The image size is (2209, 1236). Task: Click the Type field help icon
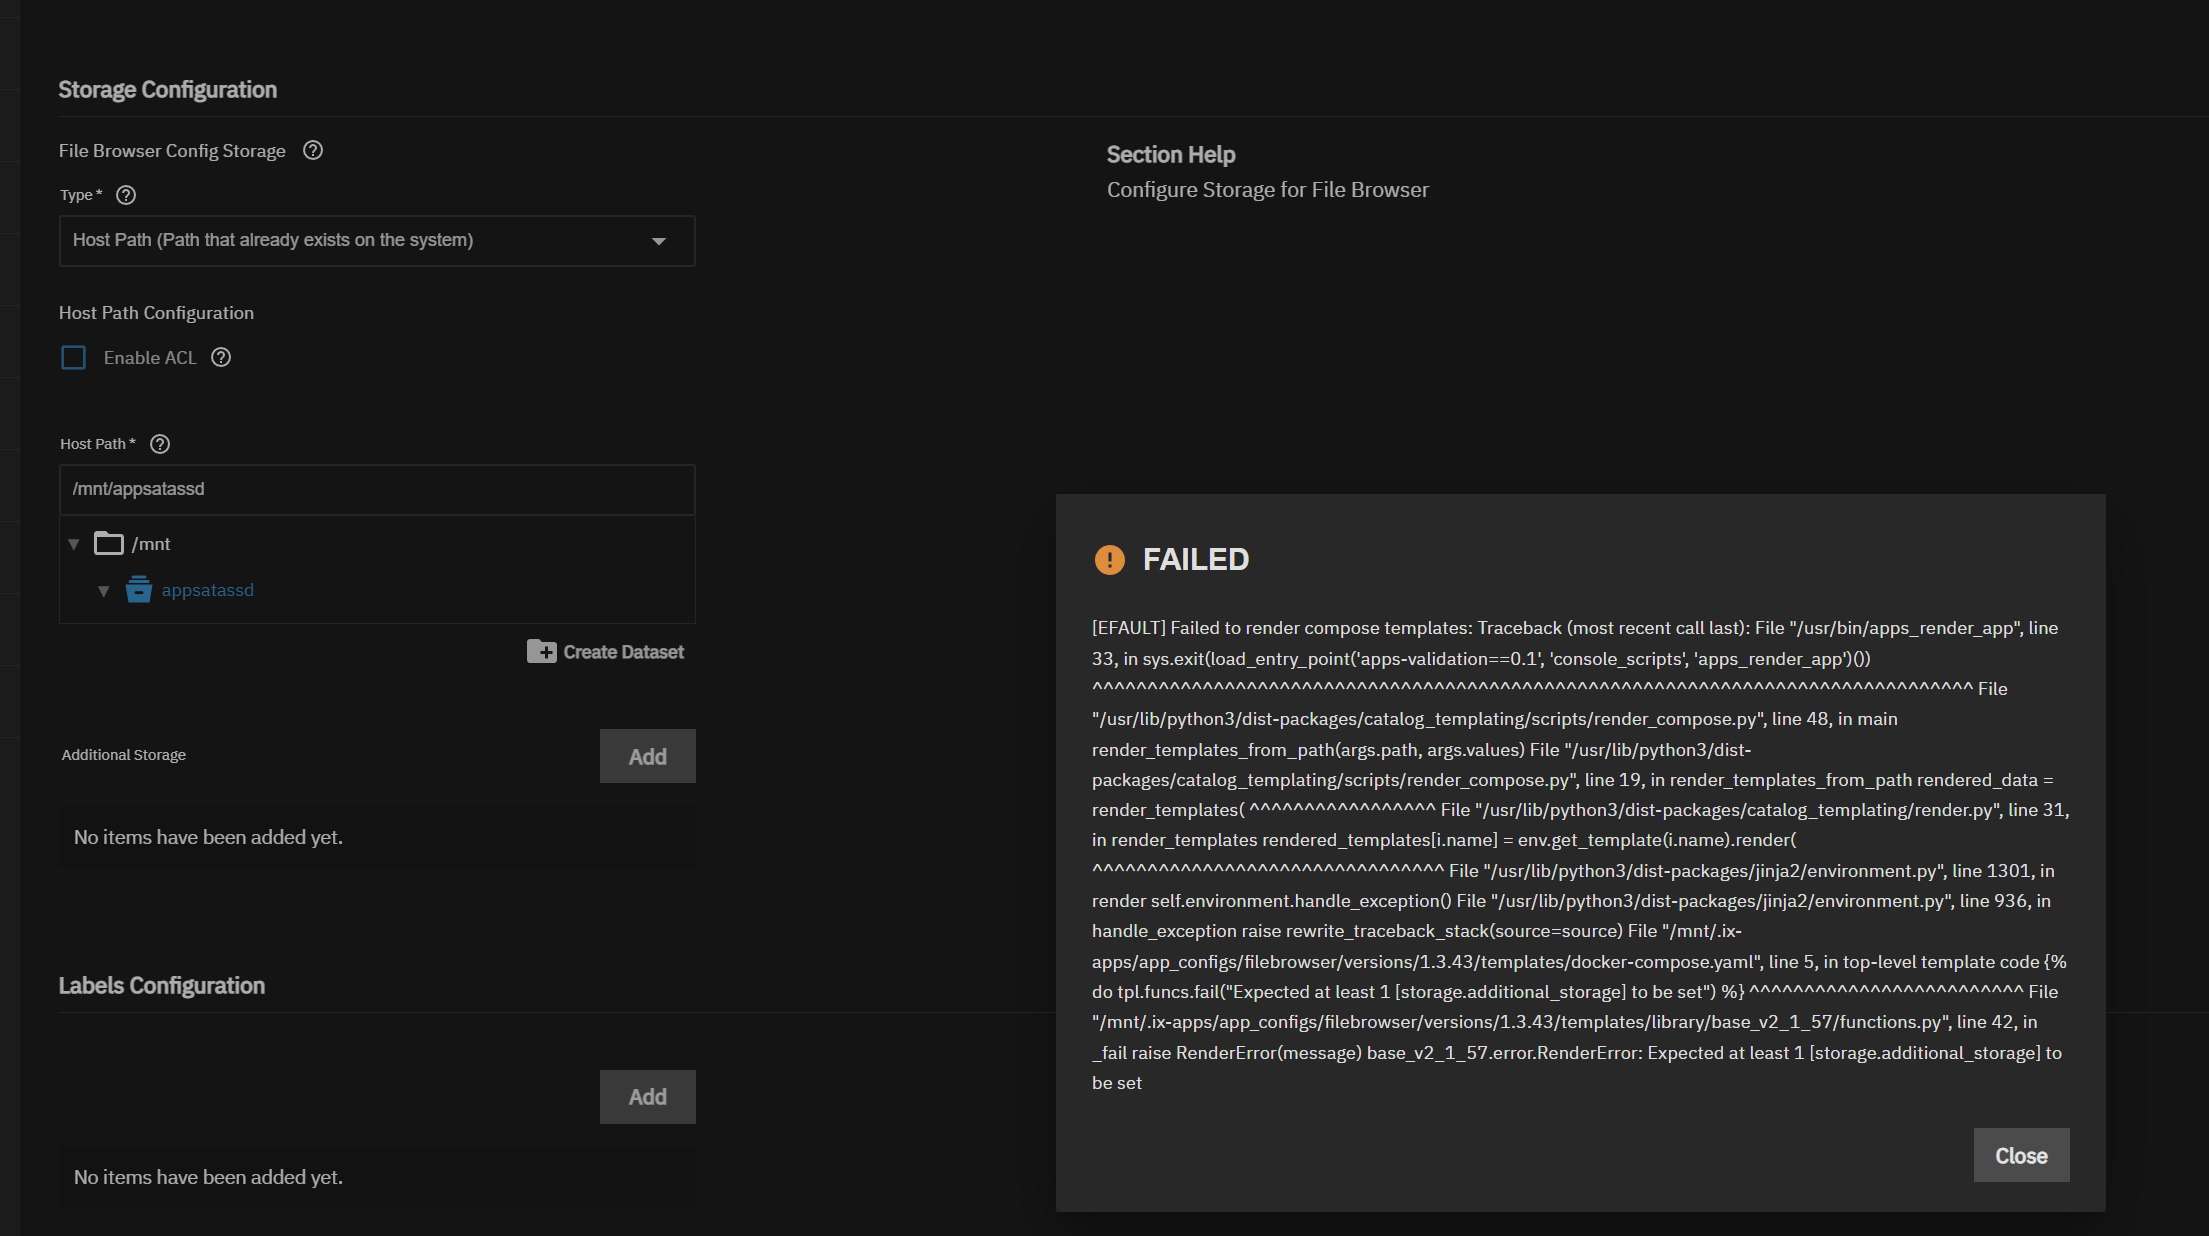coord(126,195)
